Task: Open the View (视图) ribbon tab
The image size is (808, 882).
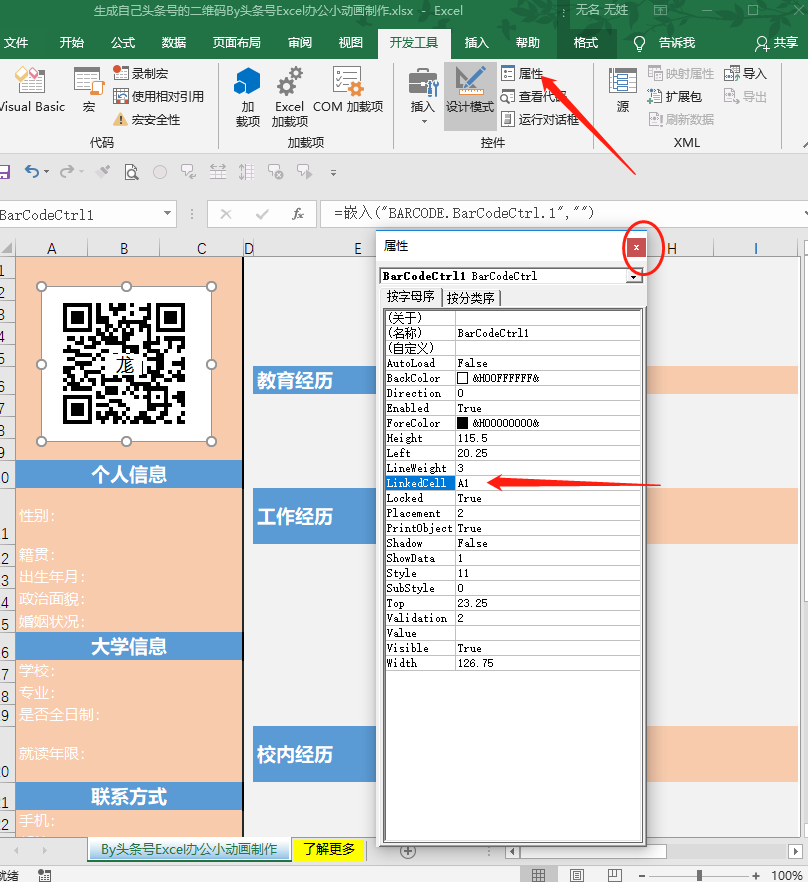Action: coord(351,43)
